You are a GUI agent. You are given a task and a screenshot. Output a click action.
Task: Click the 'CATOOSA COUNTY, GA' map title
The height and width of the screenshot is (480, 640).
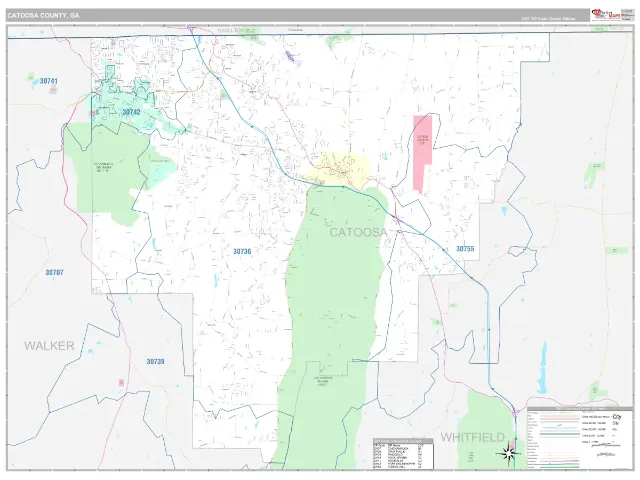click(x=43, y=16)
